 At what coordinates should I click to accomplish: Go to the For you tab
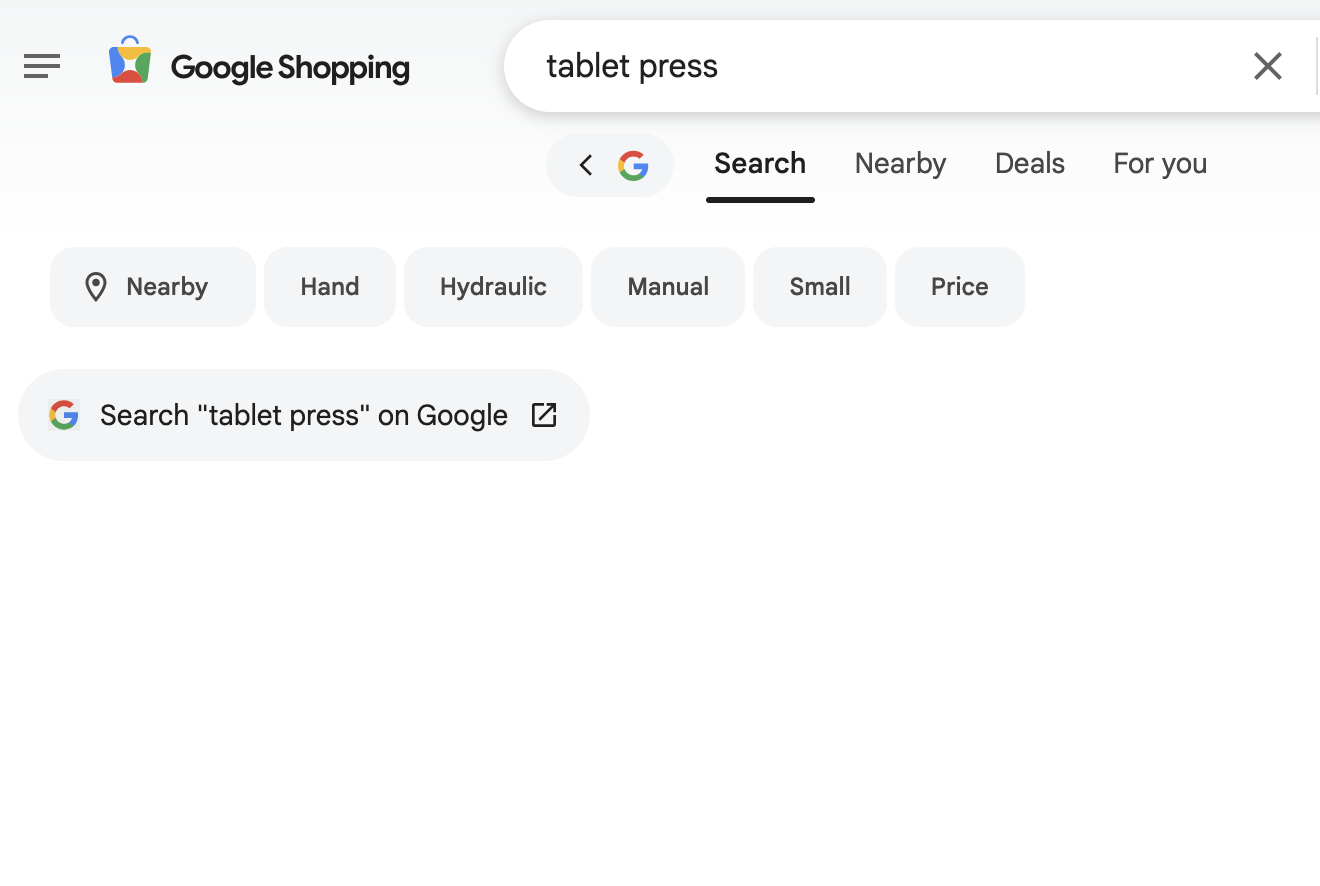tap(1160, 164)
